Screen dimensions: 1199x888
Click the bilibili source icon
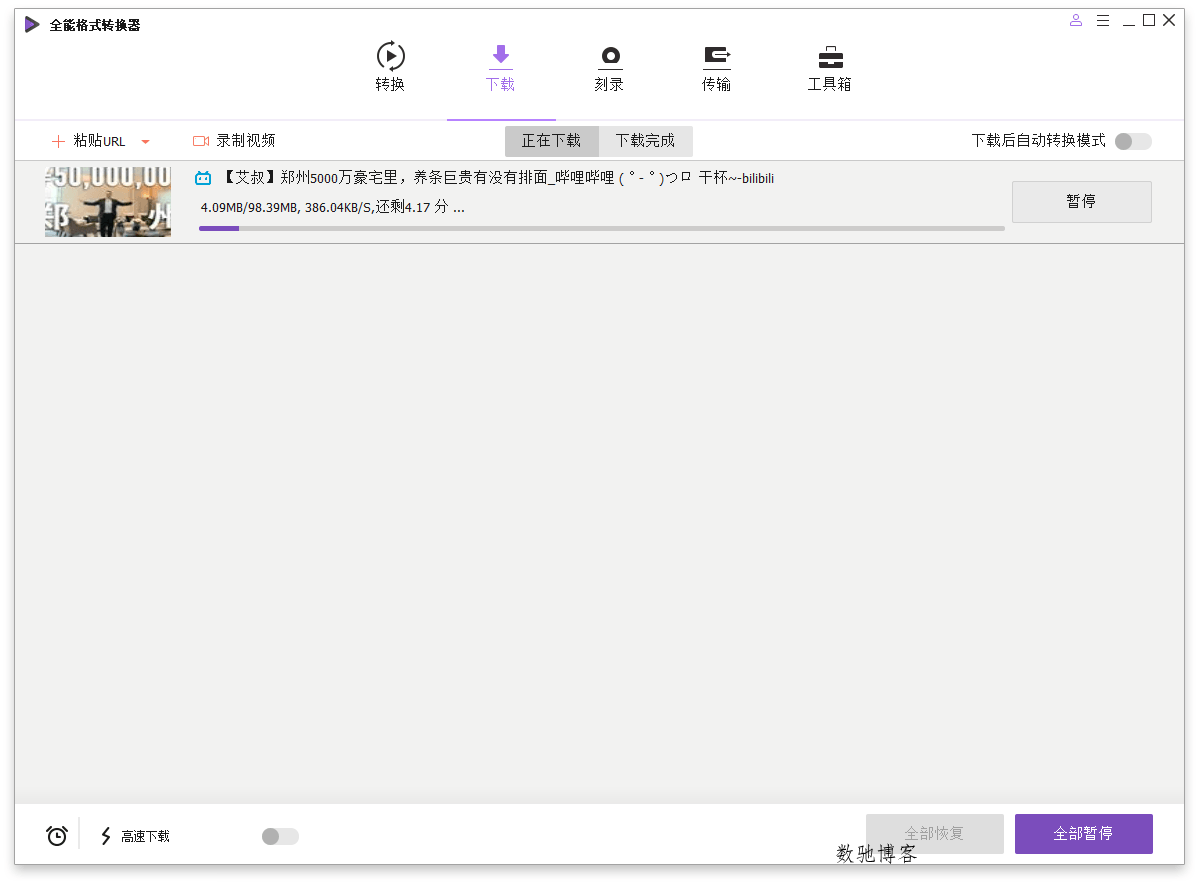coord(203,178)
